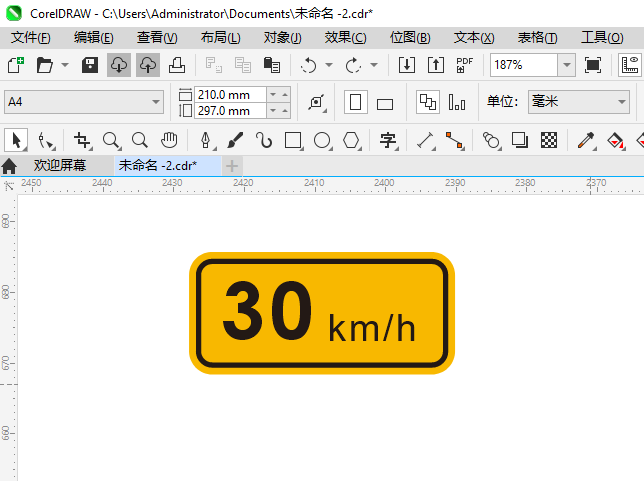Select the Connector tool
This screenshot has height=481, width=644.
coord(455,140)
